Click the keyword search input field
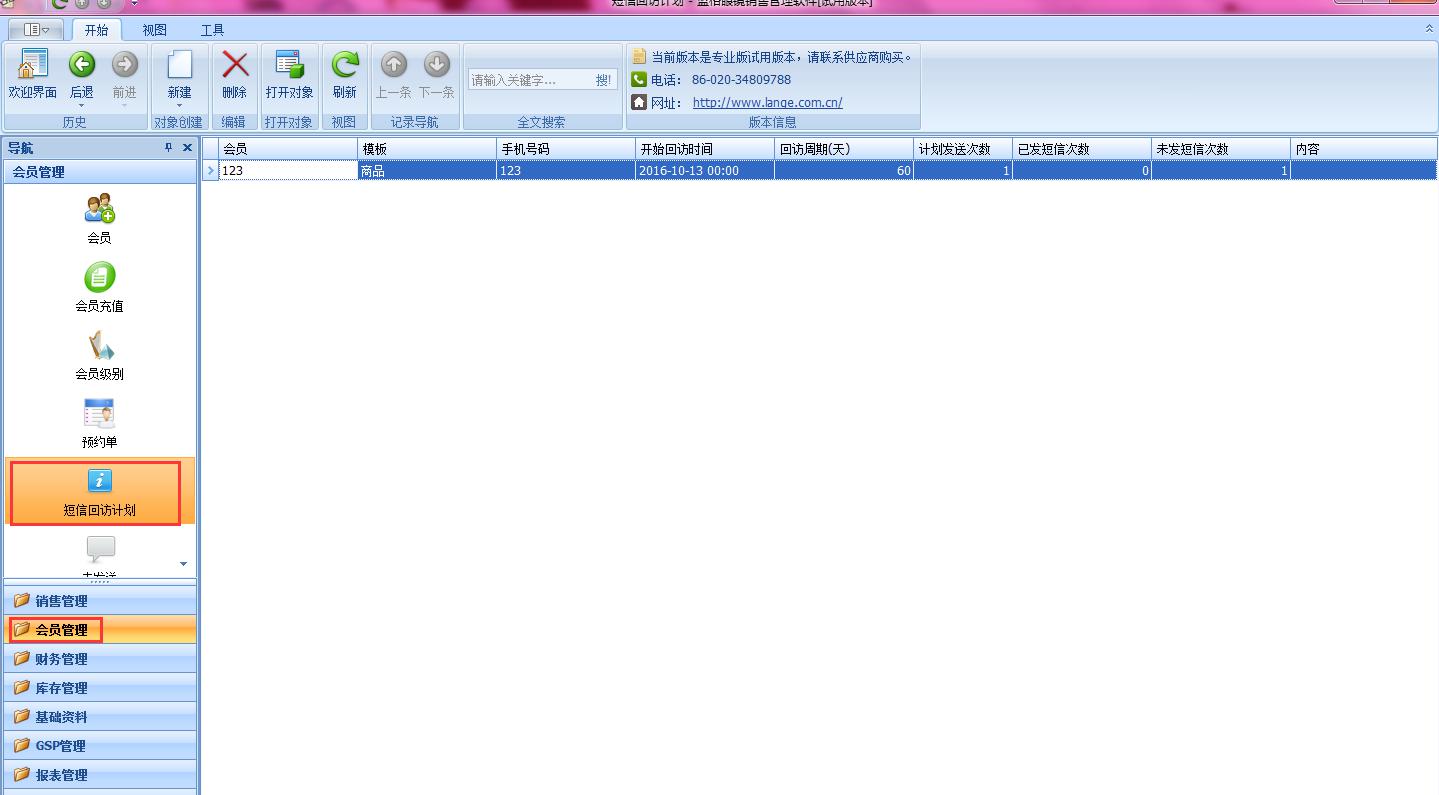The height and width of the screenshot is (795, 1439). pyautogui.click(x=530, y=80)
